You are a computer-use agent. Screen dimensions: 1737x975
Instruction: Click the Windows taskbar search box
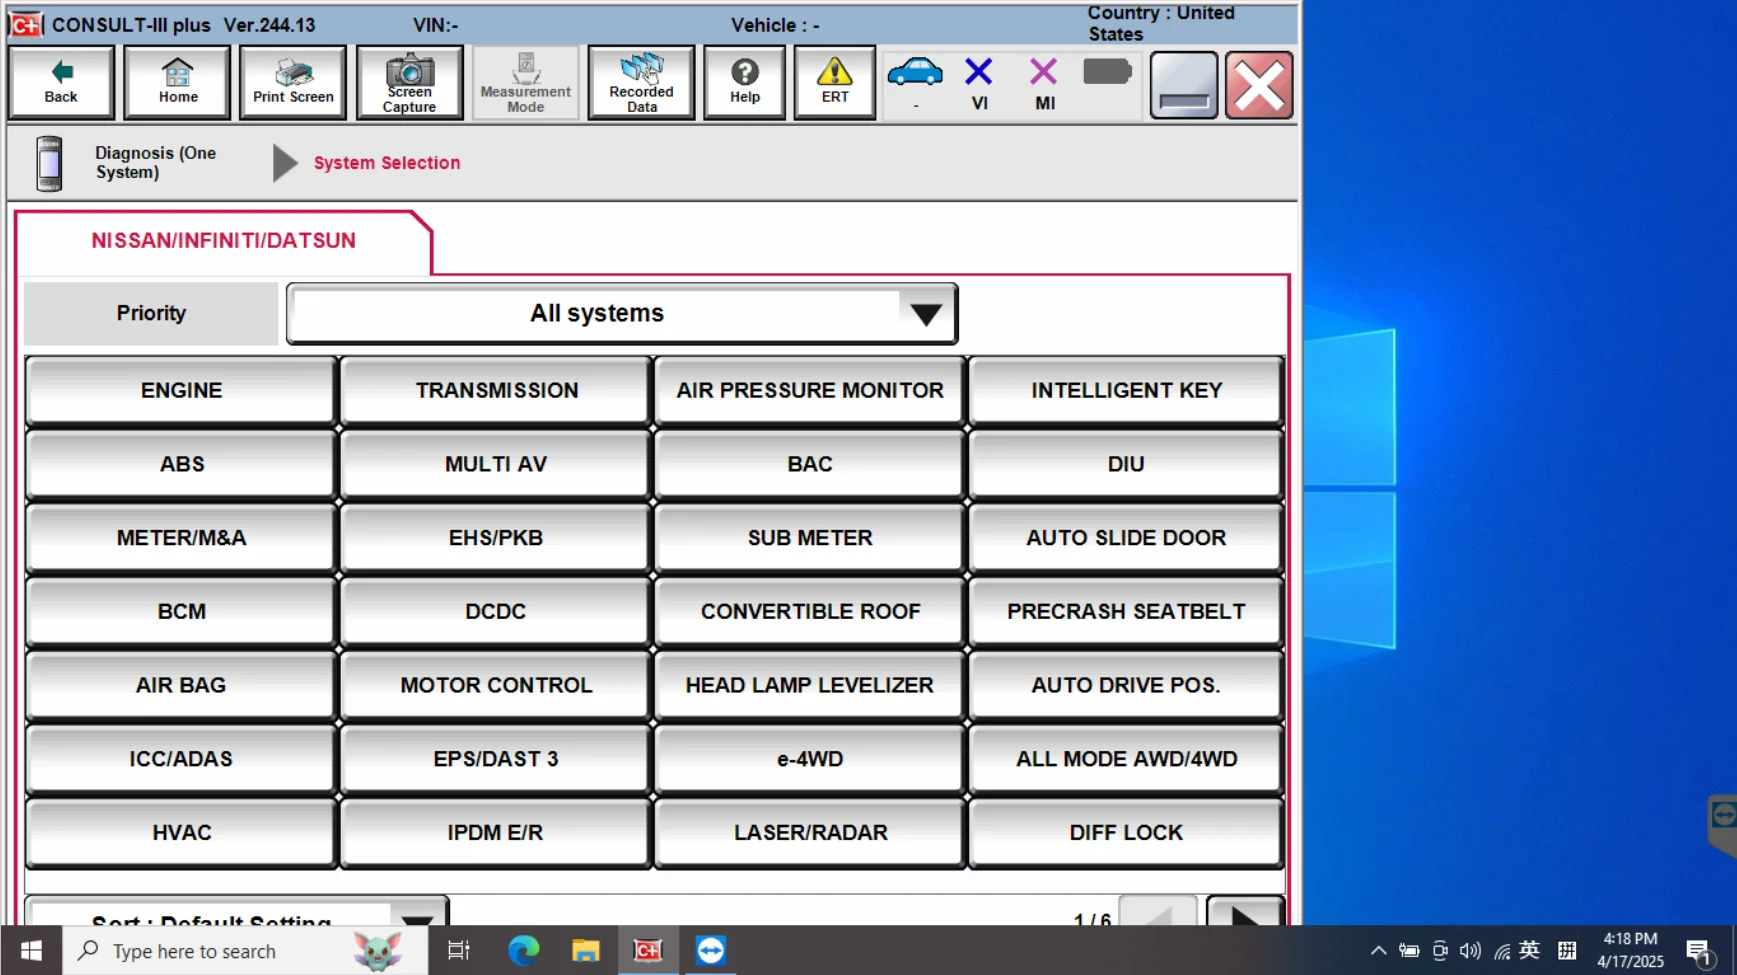click(230, 951)
